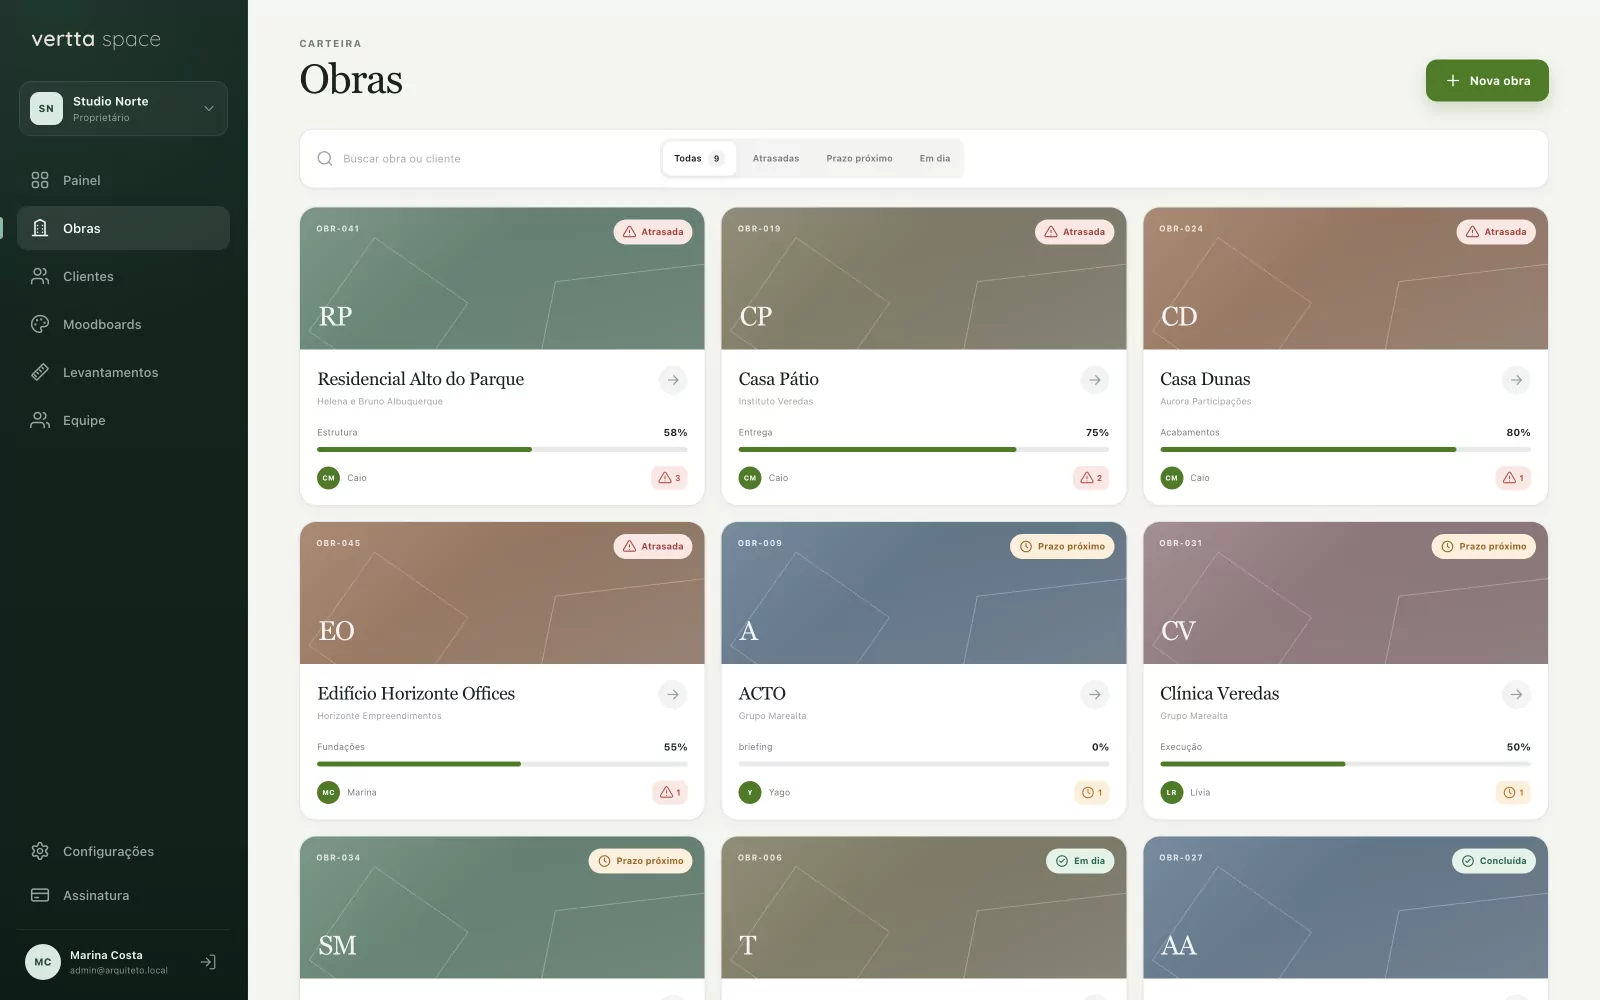Click the vertta space logo

pos(96,40)
